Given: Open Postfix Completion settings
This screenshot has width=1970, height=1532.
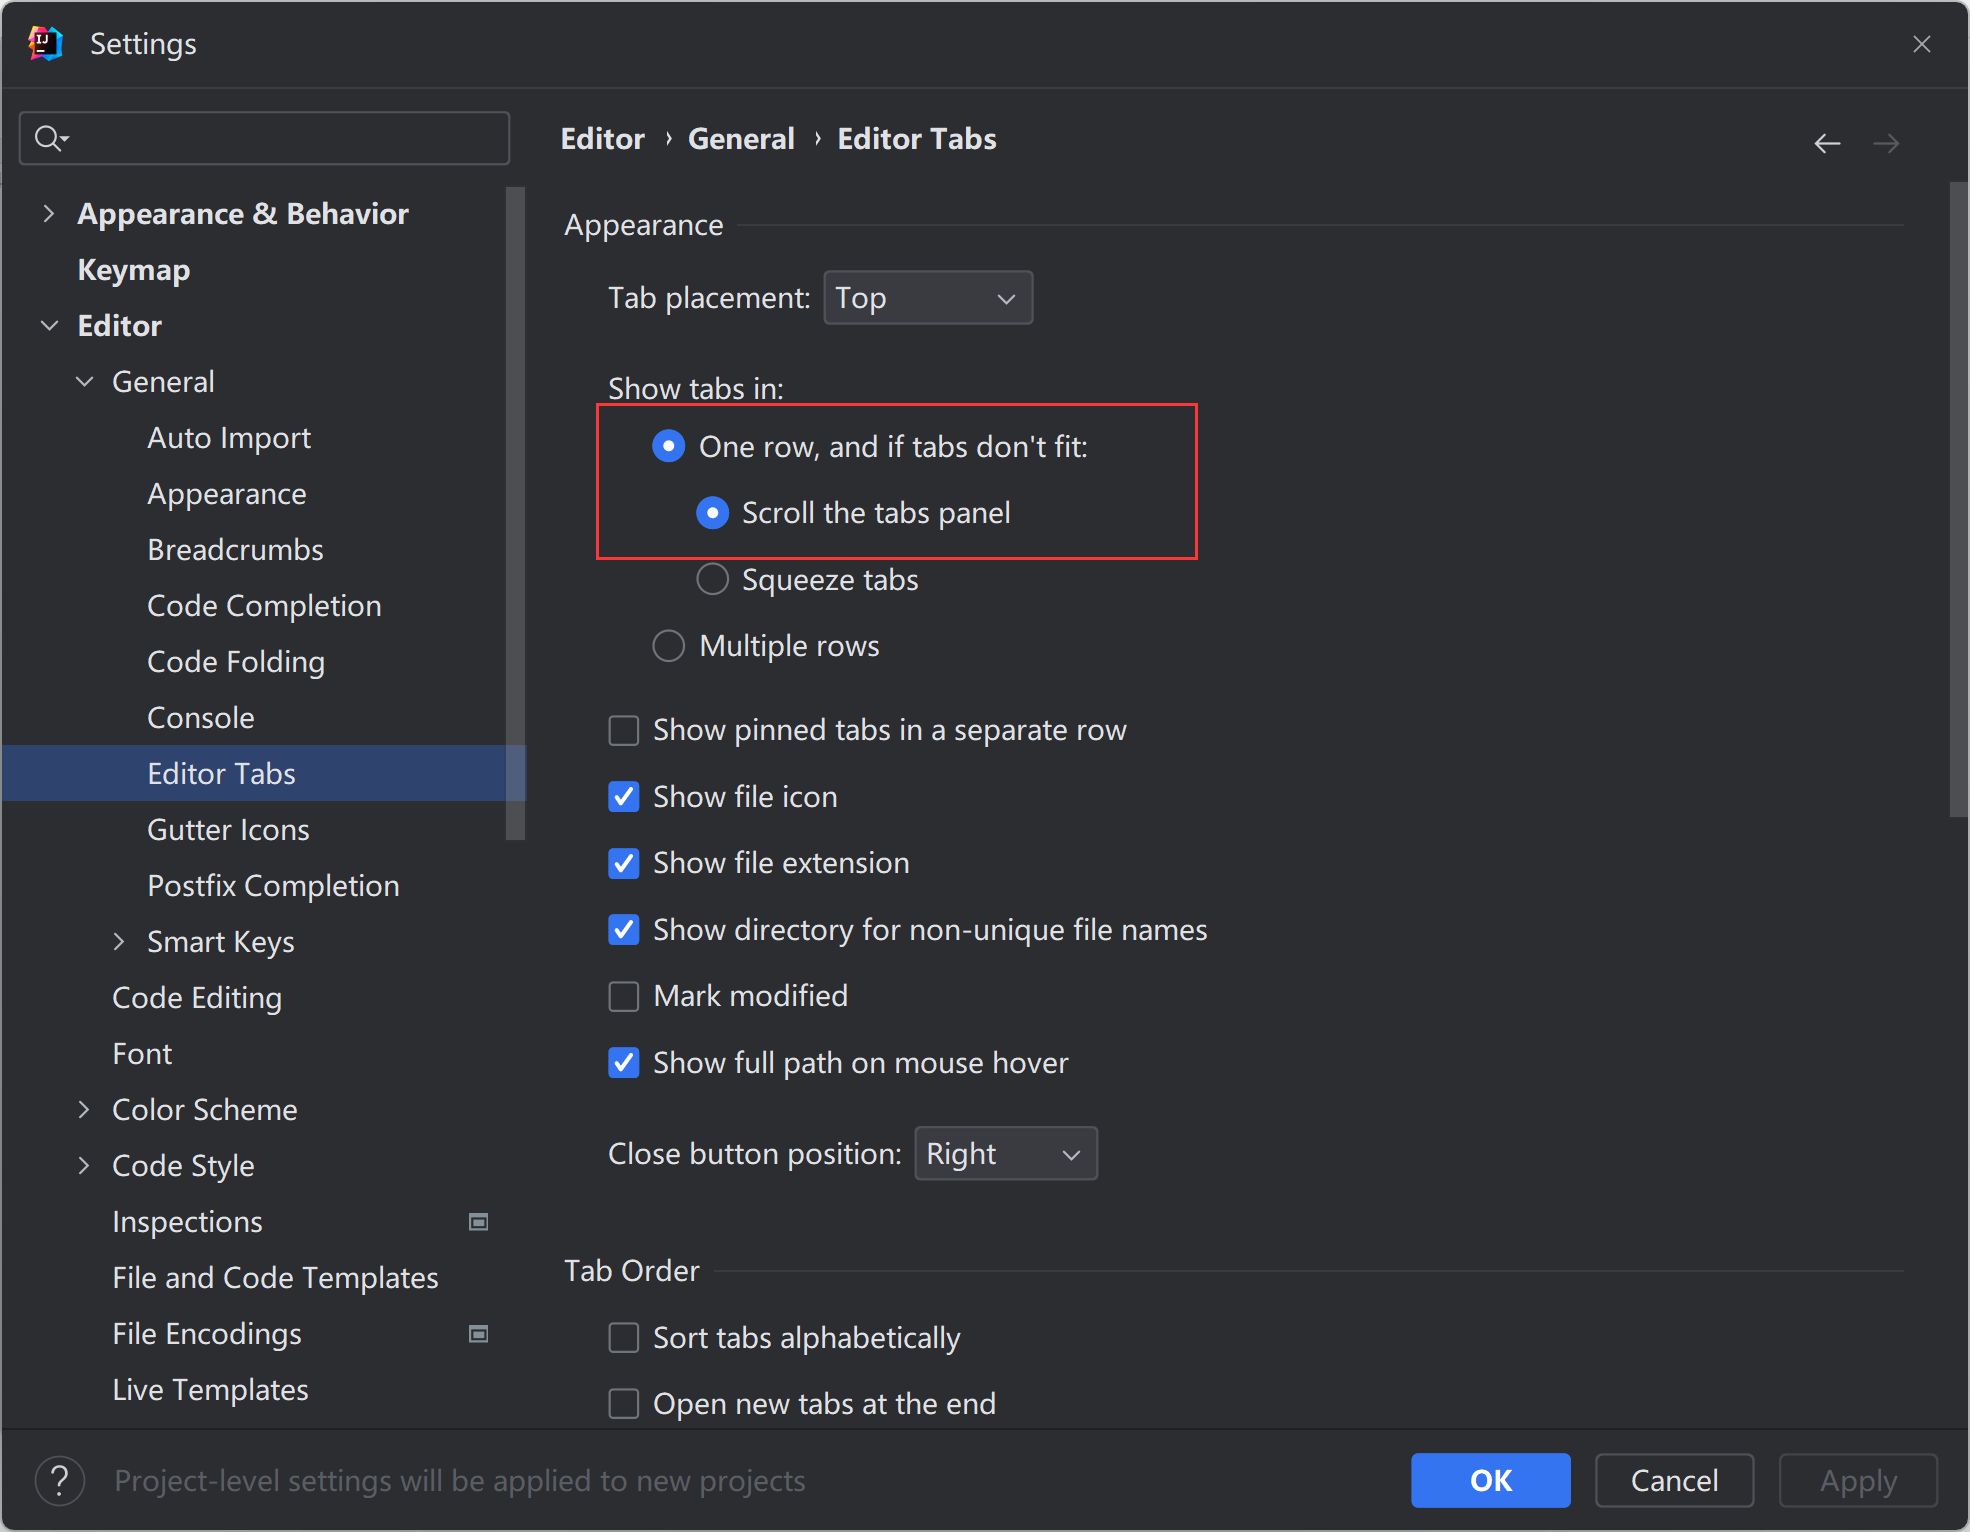Looking at the screenshot, I should pos(273,886).
